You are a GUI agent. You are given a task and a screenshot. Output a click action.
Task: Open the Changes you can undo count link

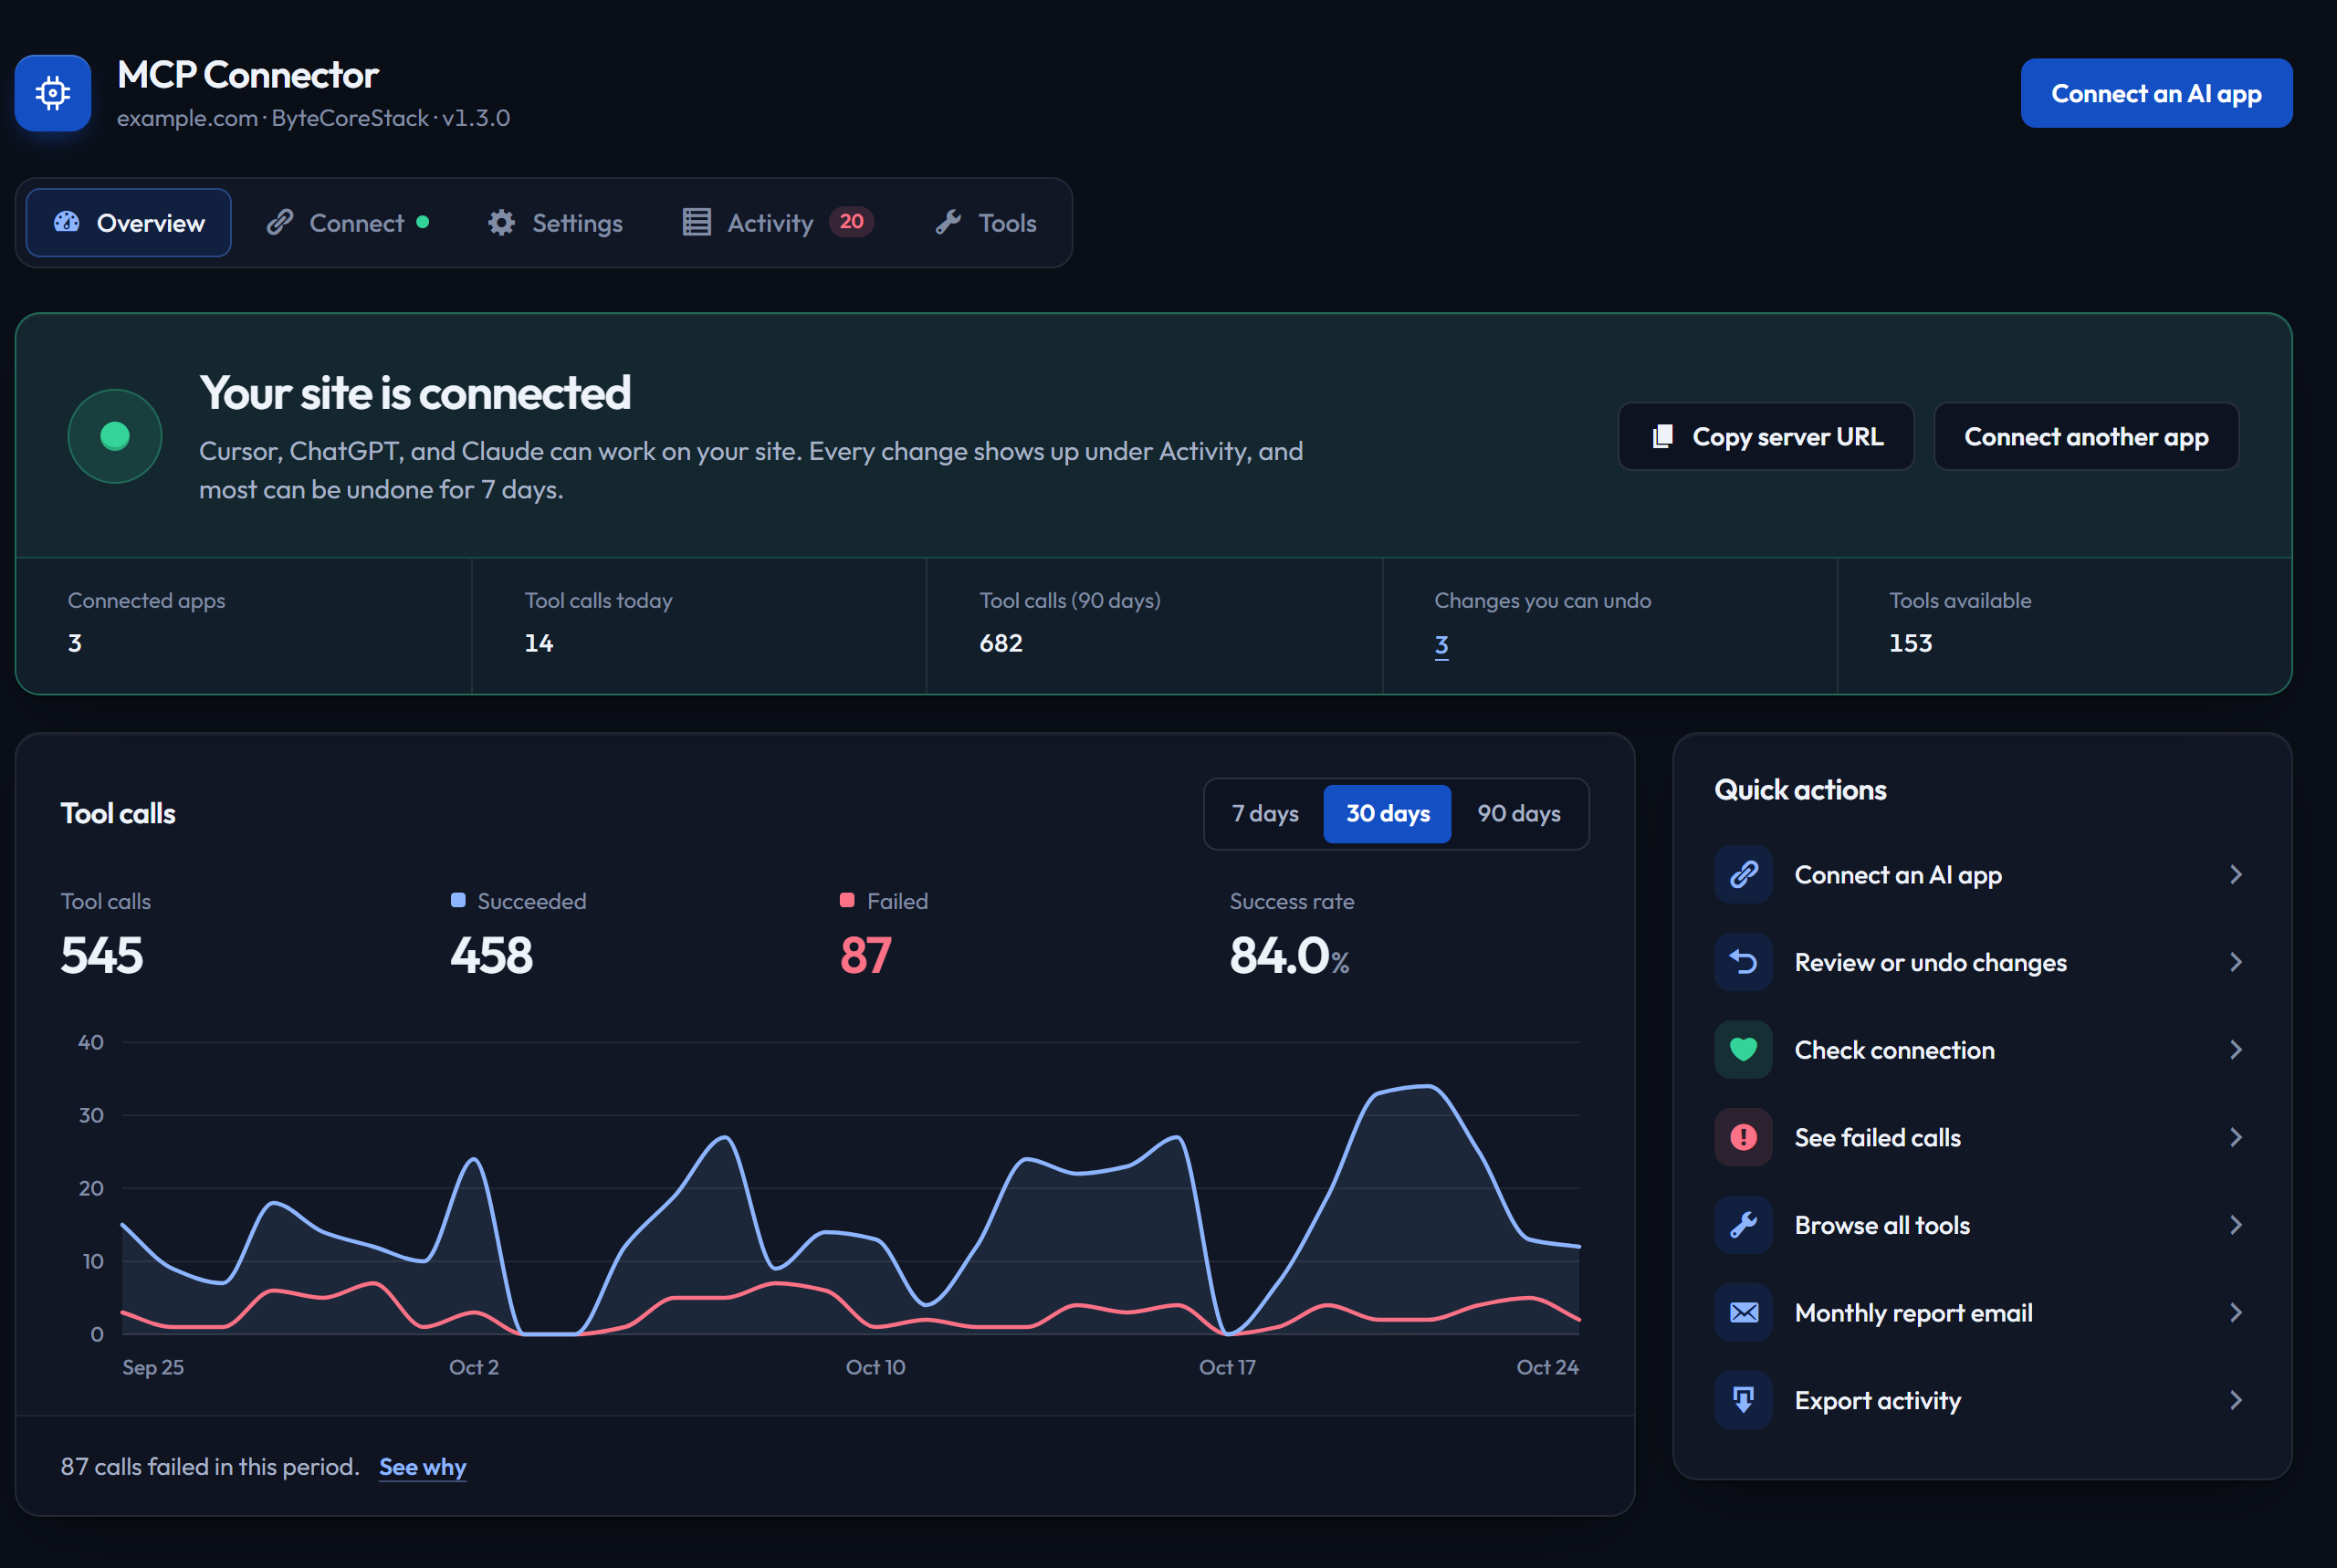[1441, 645]
